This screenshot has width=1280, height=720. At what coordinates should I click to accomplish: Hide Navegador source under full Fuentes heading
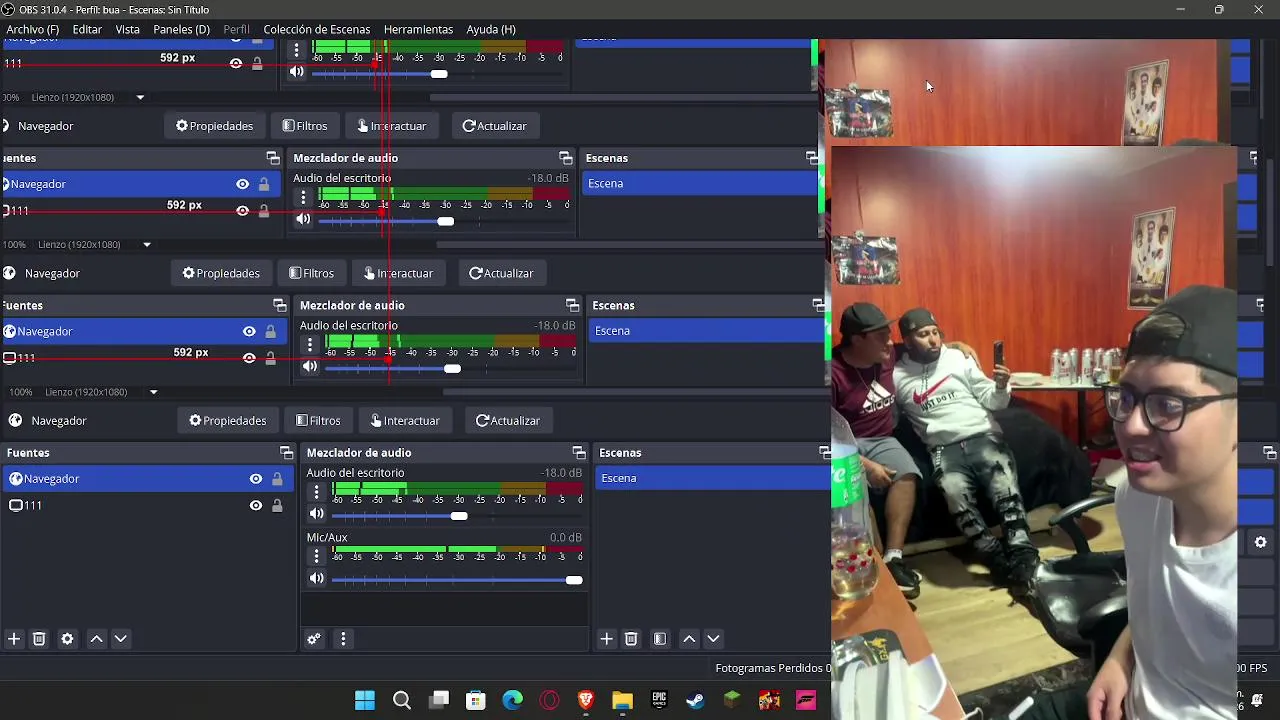pyautogui.click(x=256, y=479)
